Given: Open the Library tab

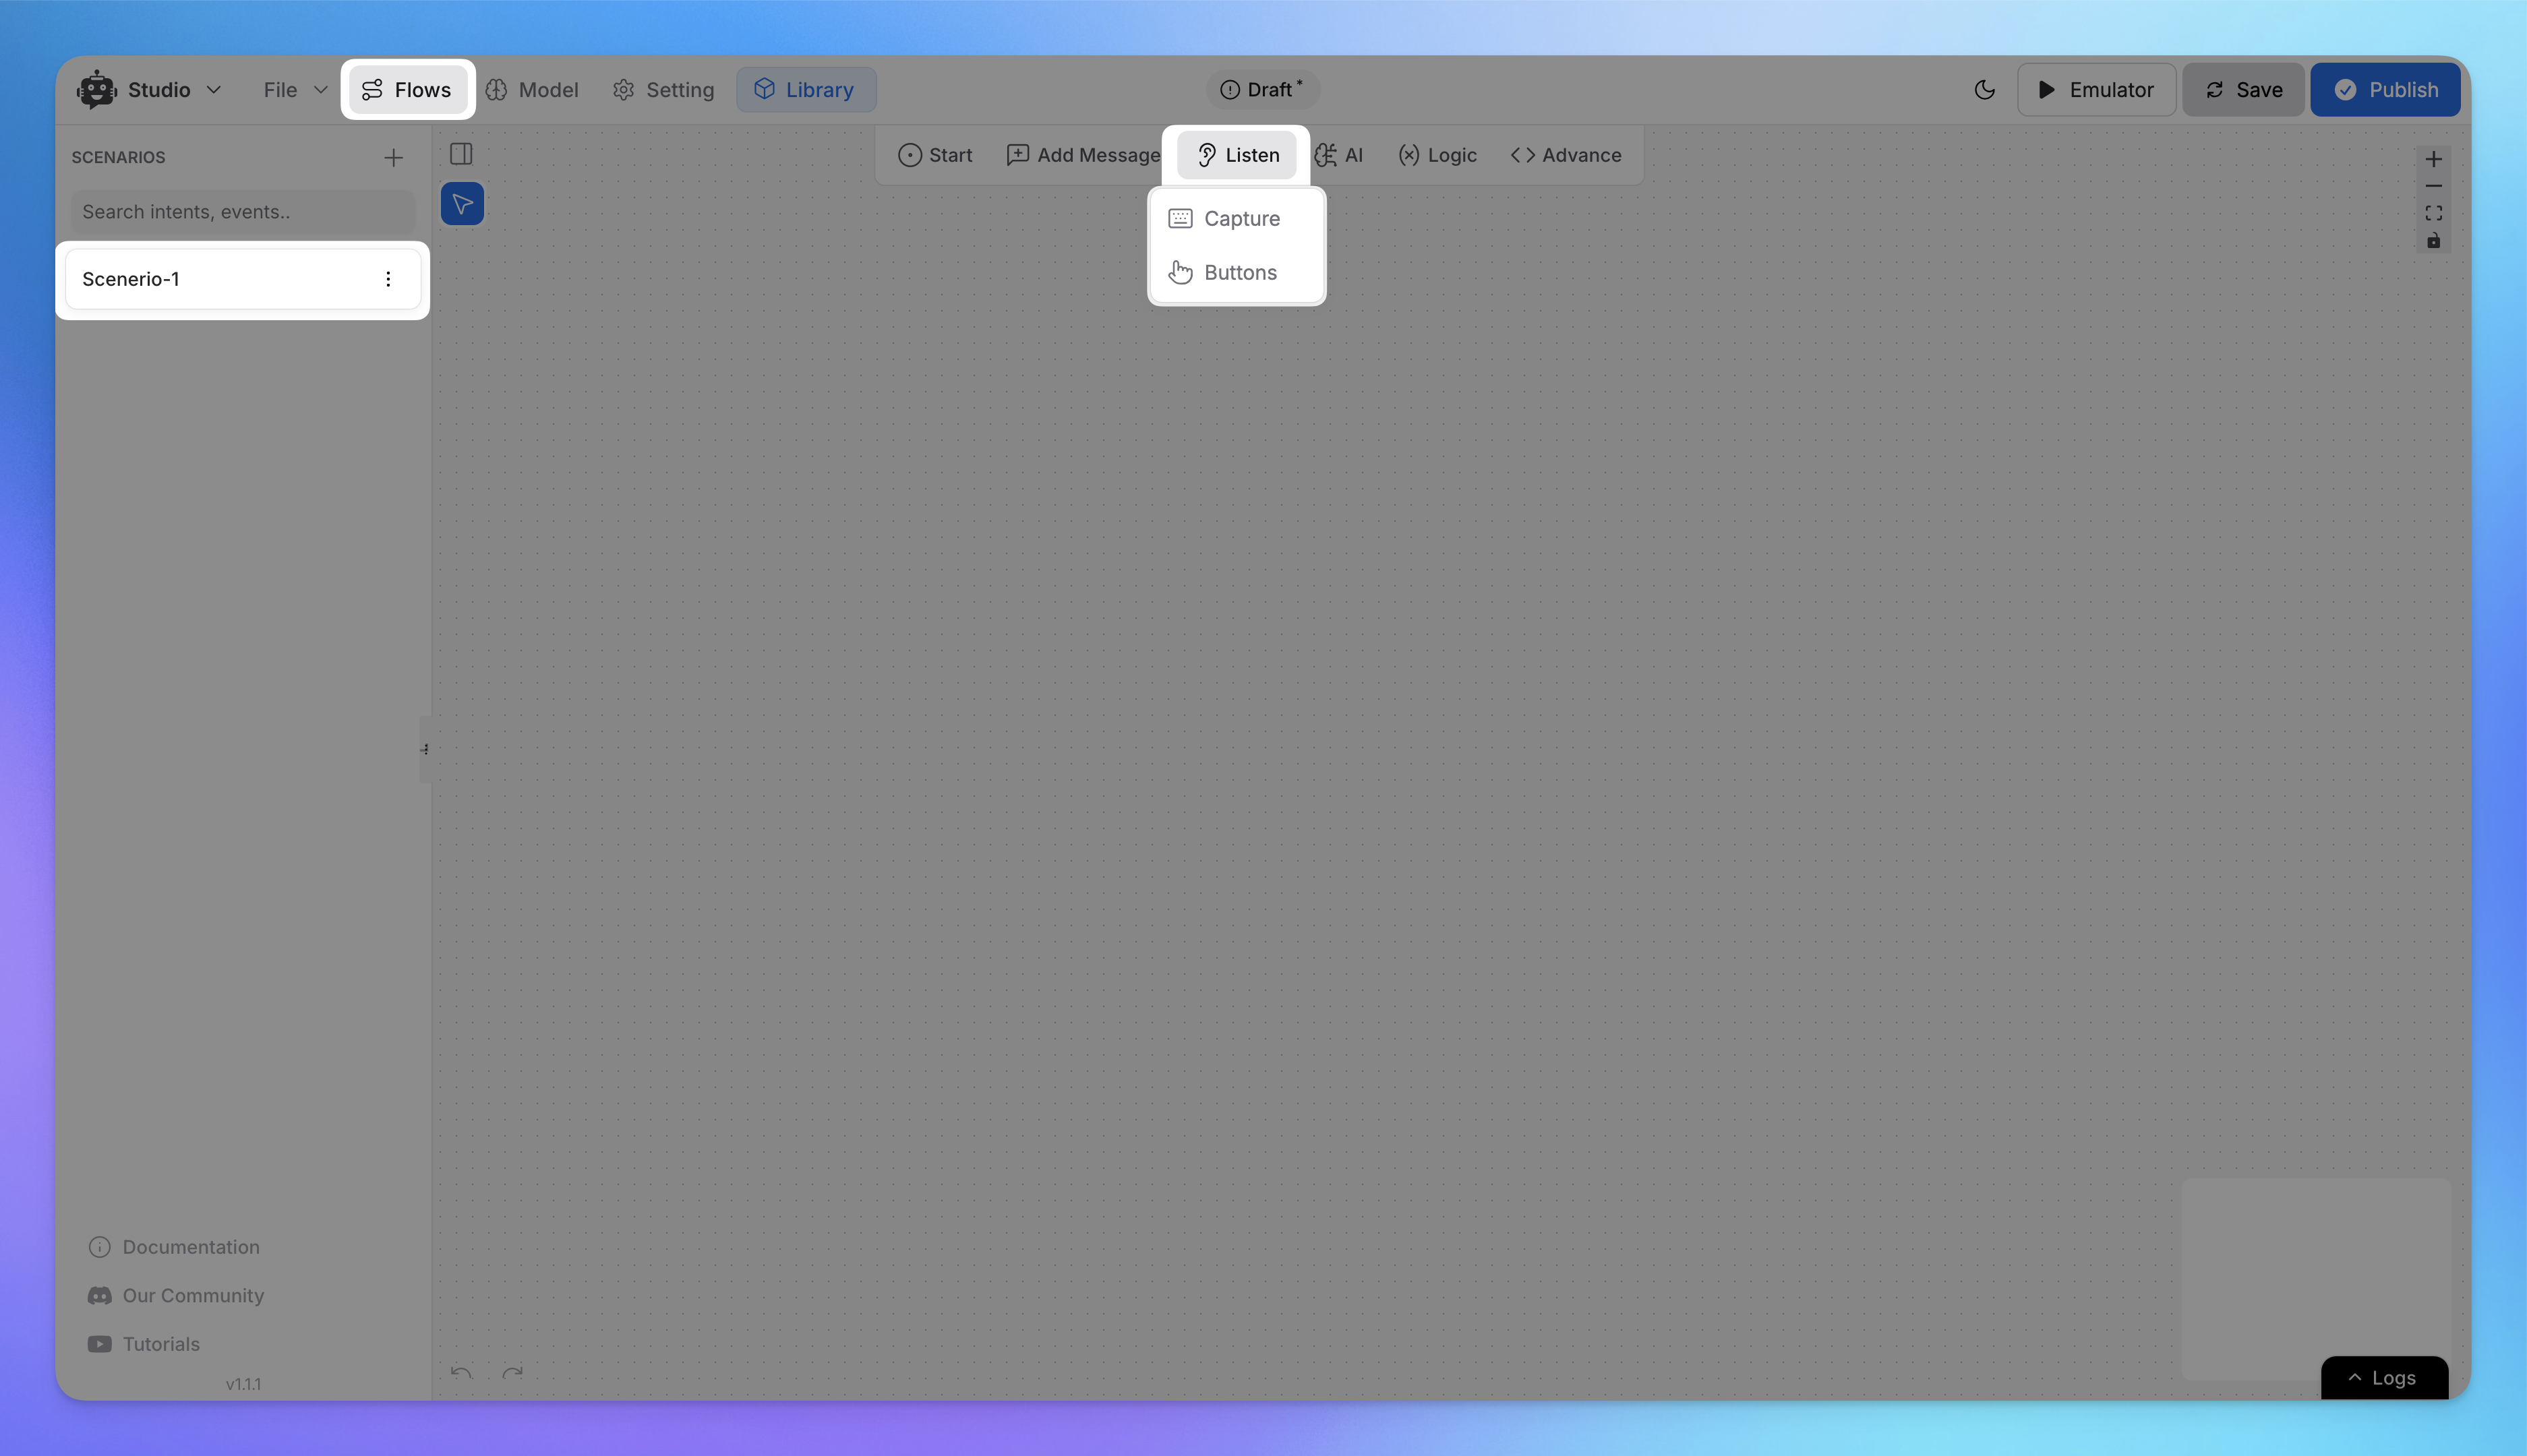Looking at the screenshot, I should pos(806,90).
